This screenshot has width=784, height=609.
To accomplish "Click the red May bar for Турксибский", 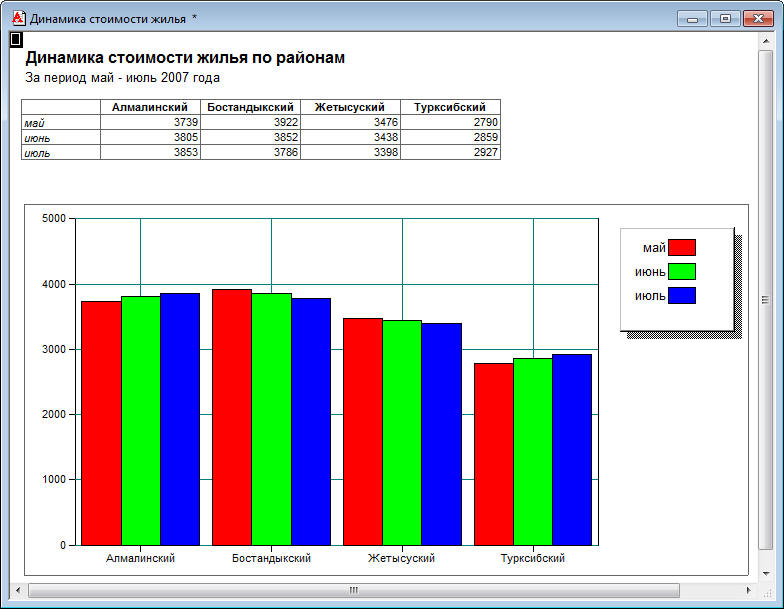I will pos(494,454).
